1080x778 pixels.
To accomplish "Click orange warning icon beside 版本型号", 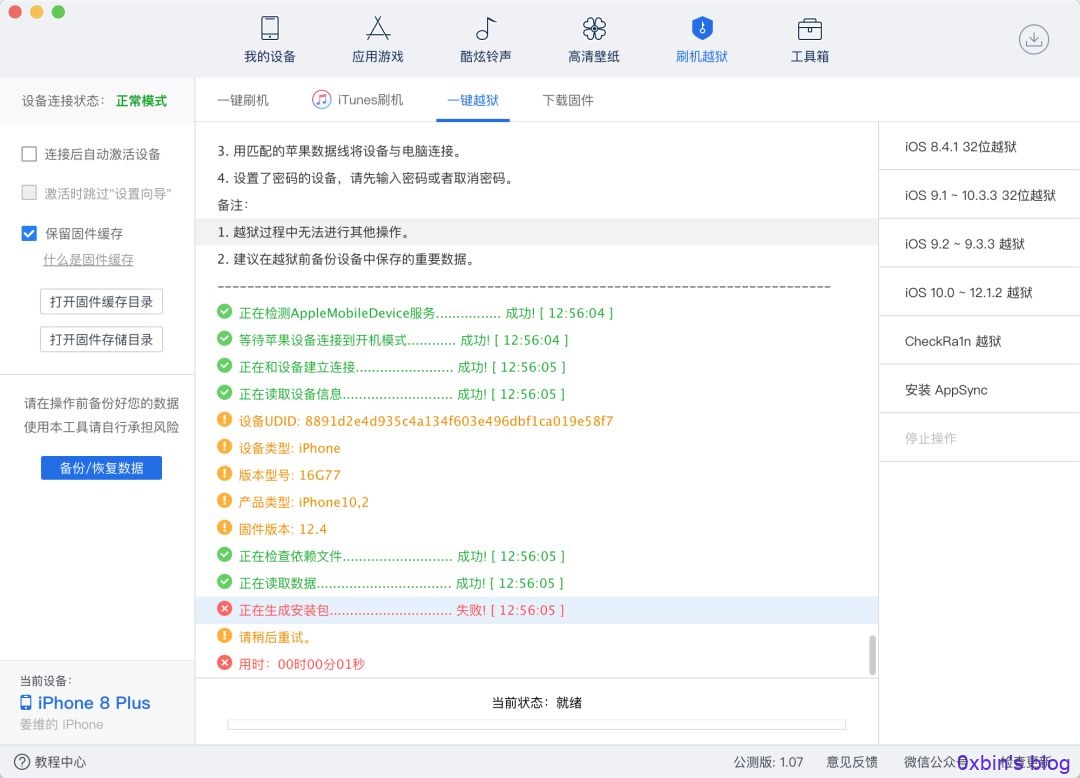I will pos(225,474).
